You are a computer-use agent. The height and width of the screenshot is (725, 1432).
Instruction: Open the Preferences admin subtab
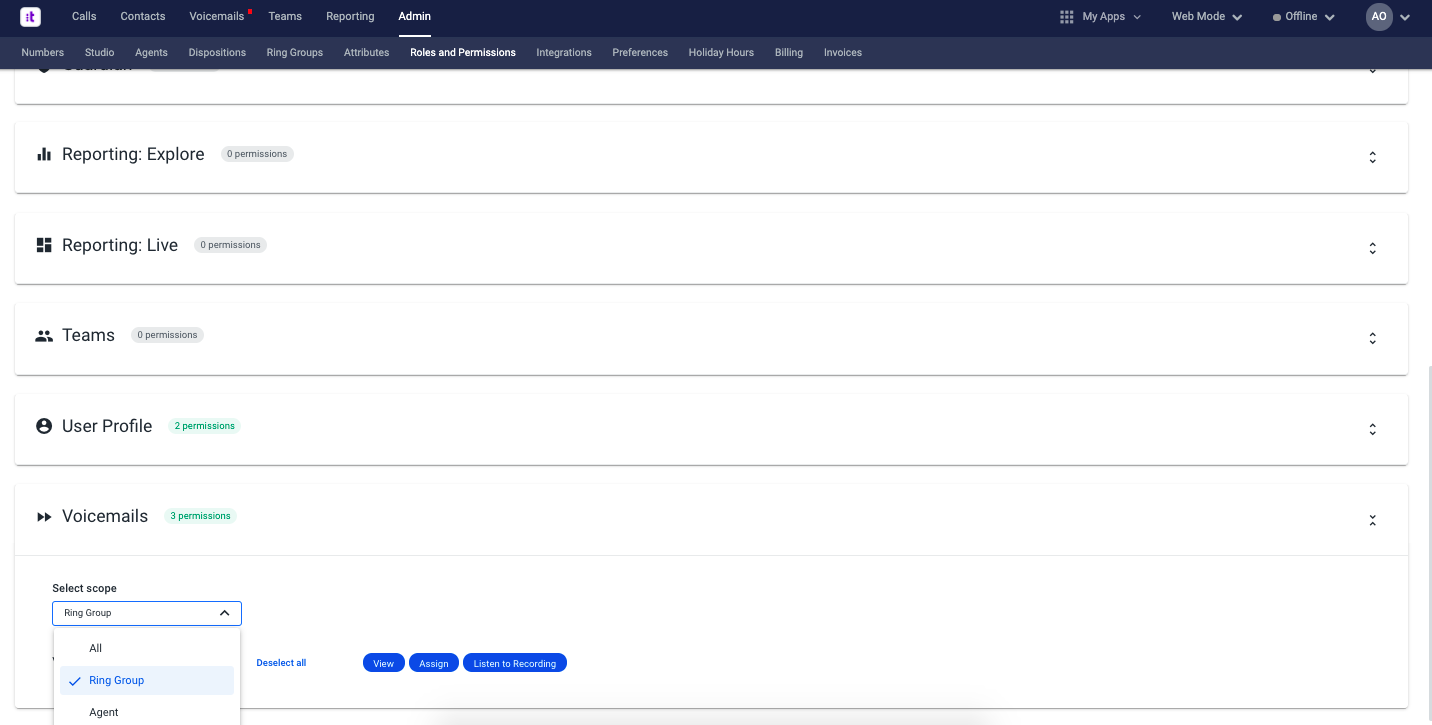(x=640, y=52)
